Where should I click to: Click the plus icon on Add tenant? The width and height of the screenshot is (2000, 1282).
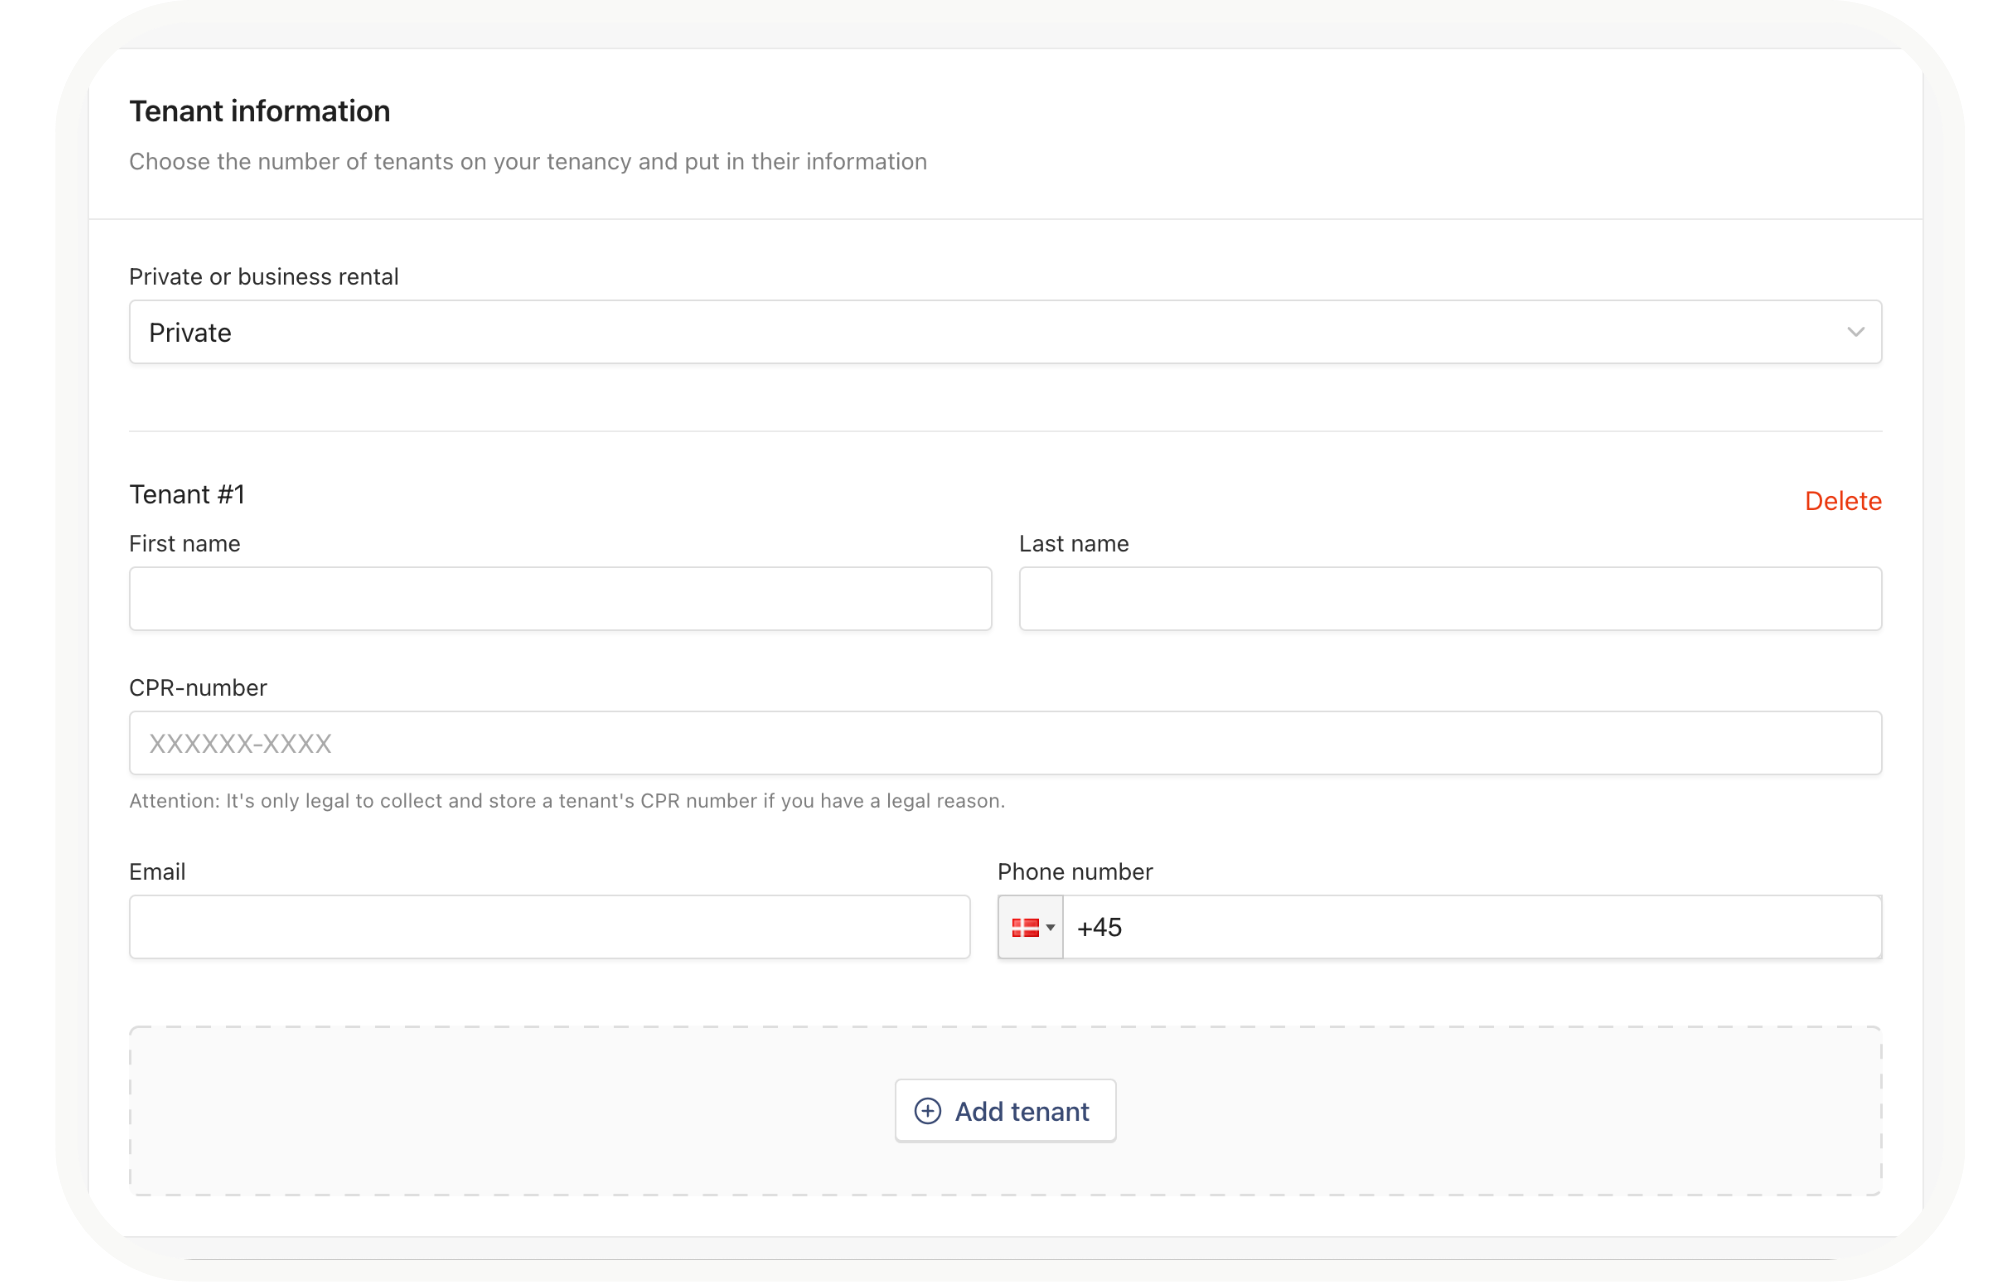coord(927,1111)
